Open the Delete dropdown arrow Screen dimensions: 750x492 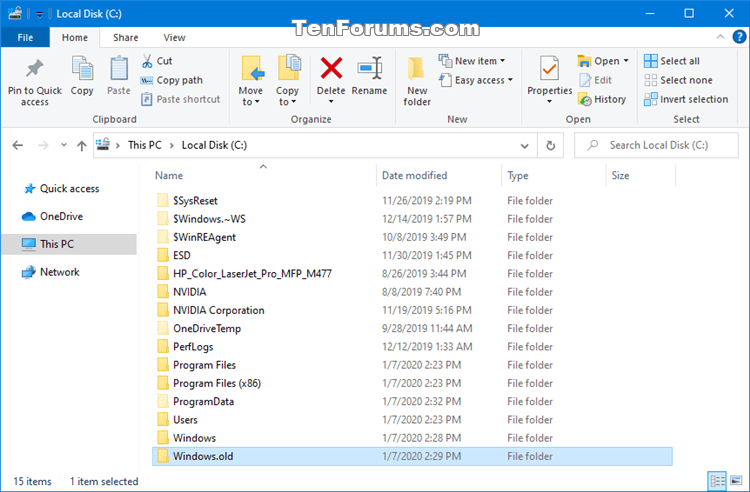[331, 101]
